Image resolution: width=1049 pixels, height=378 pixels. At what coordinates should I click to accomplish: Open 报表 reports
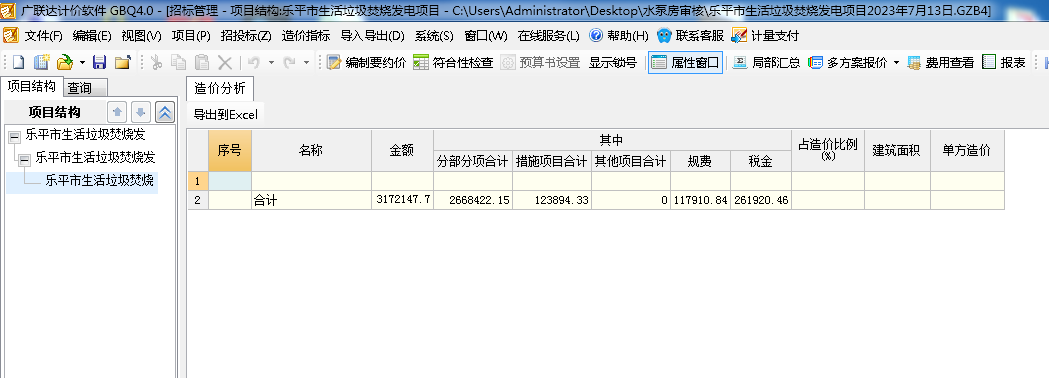[1004, 63]
